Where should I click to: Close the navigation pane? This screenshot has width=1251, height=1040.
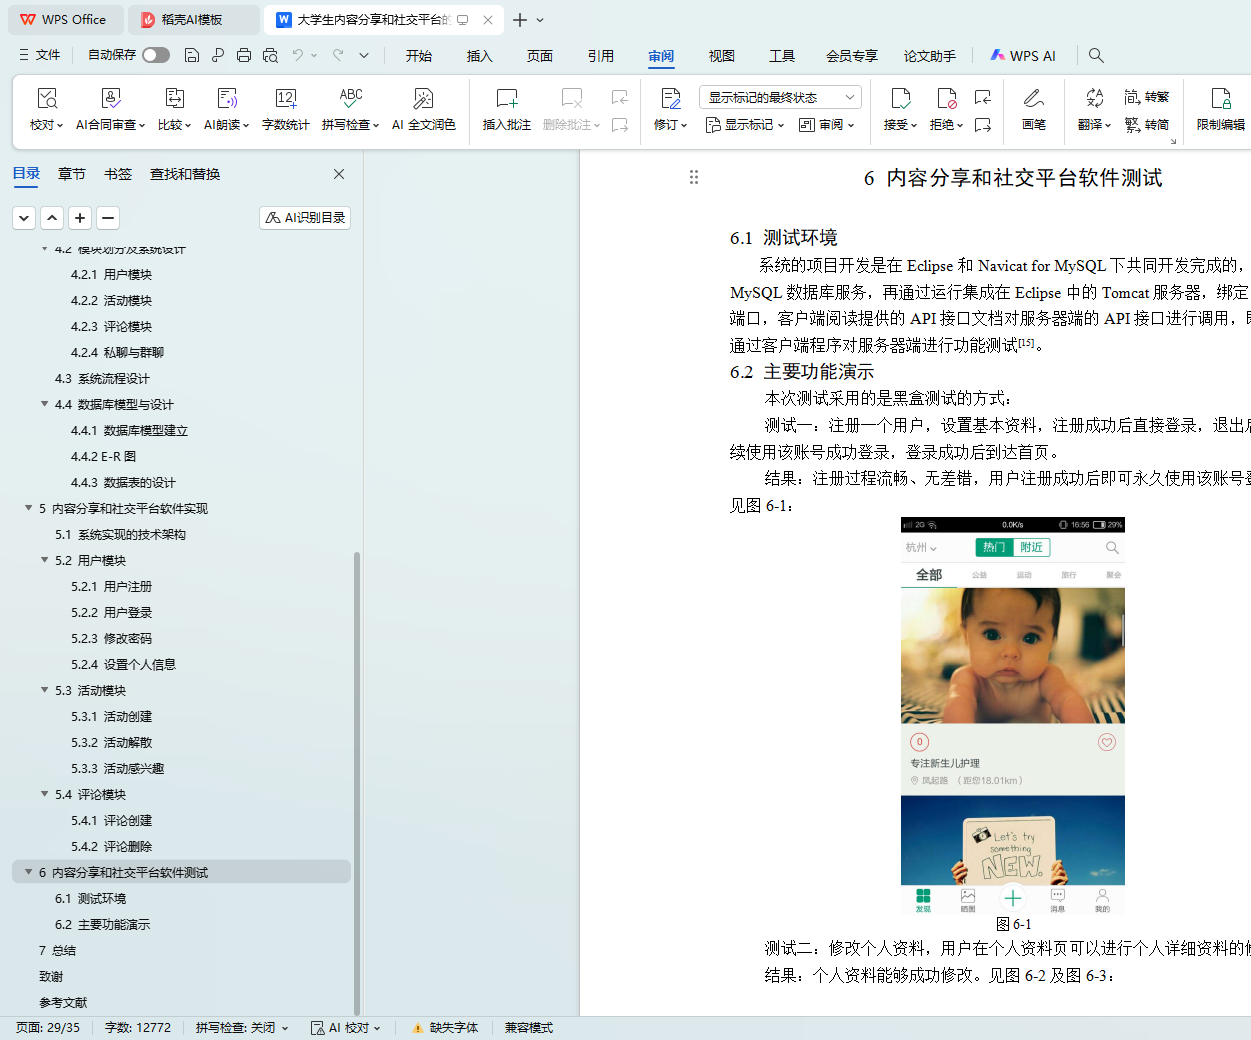coord(339,174)
